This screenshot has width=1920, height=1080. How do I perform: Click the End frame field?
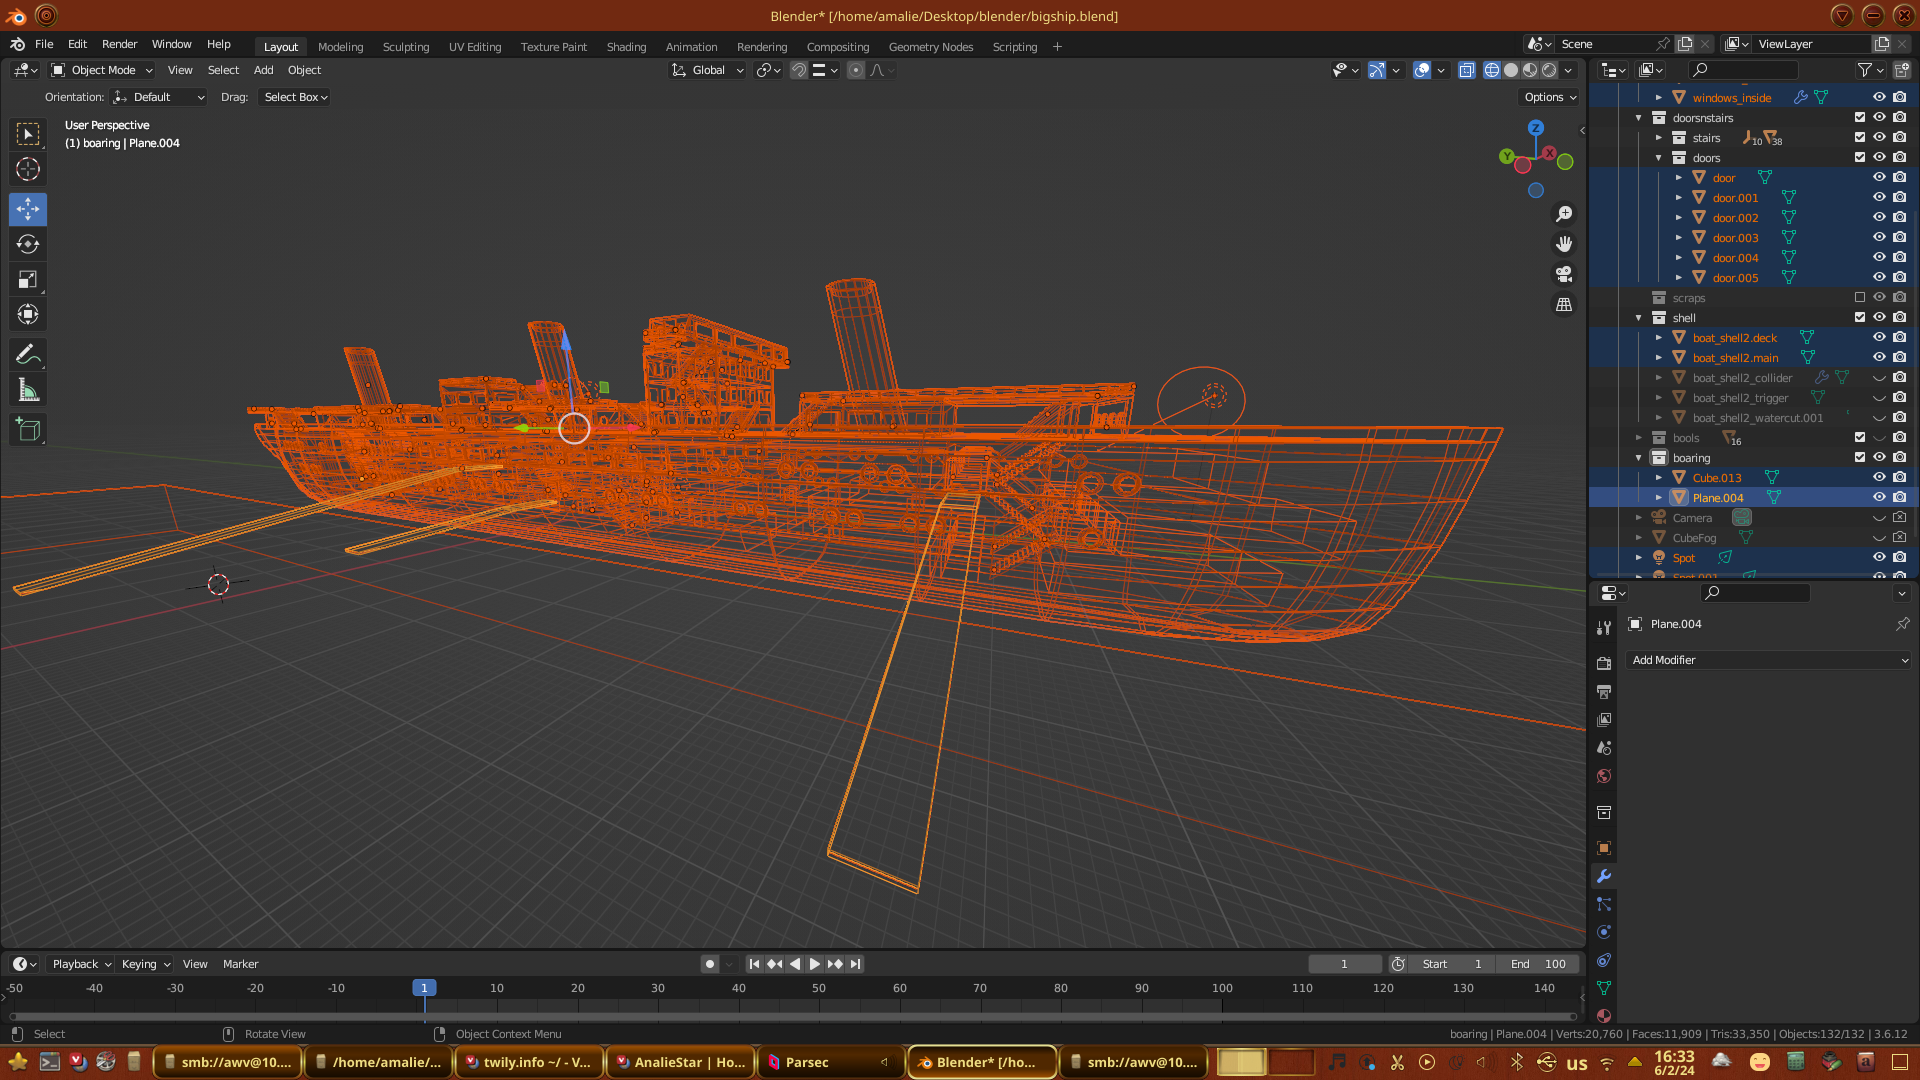pyautogui.click(x=1538, y=964)
